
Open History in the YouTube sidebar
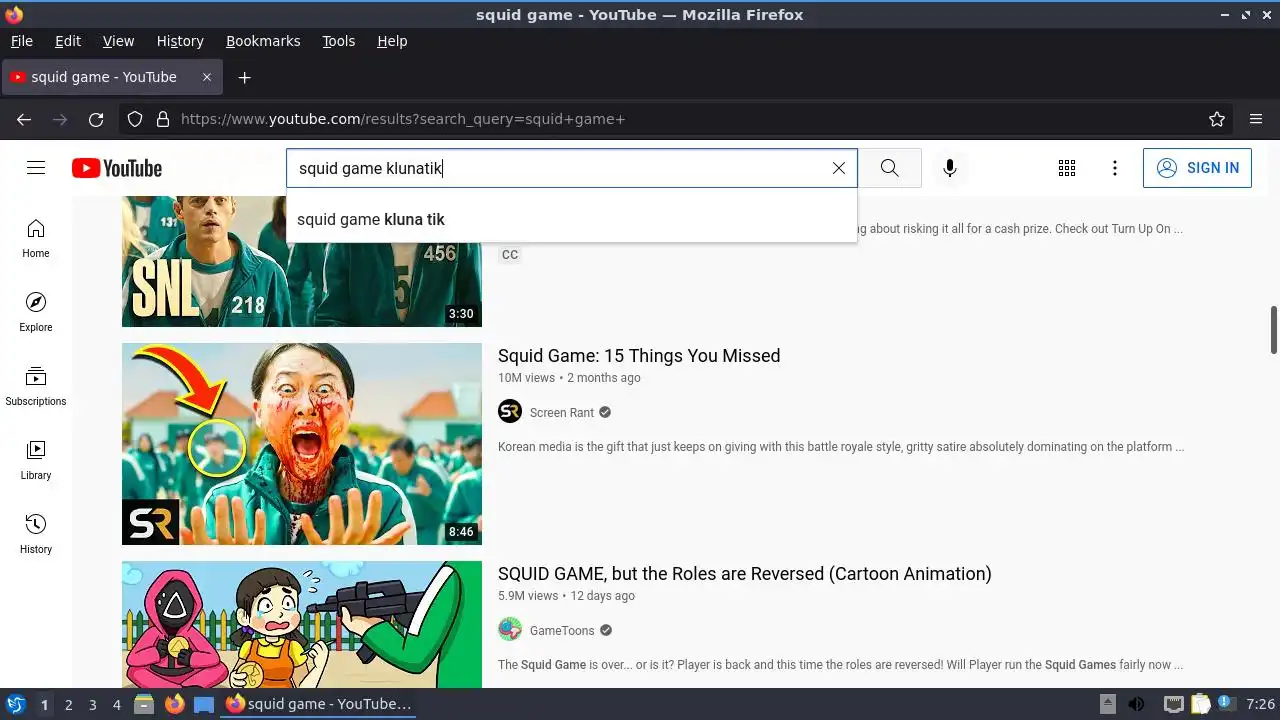(36, 535)
